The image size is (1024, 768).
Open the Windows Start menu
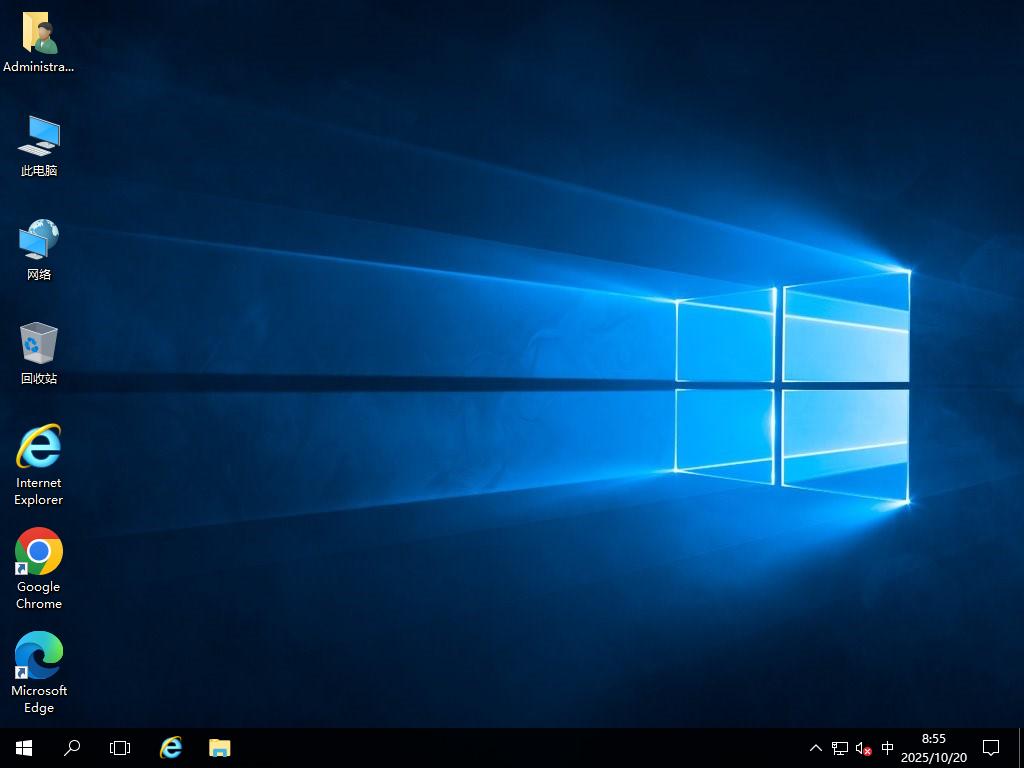click(x=24, y=748)
